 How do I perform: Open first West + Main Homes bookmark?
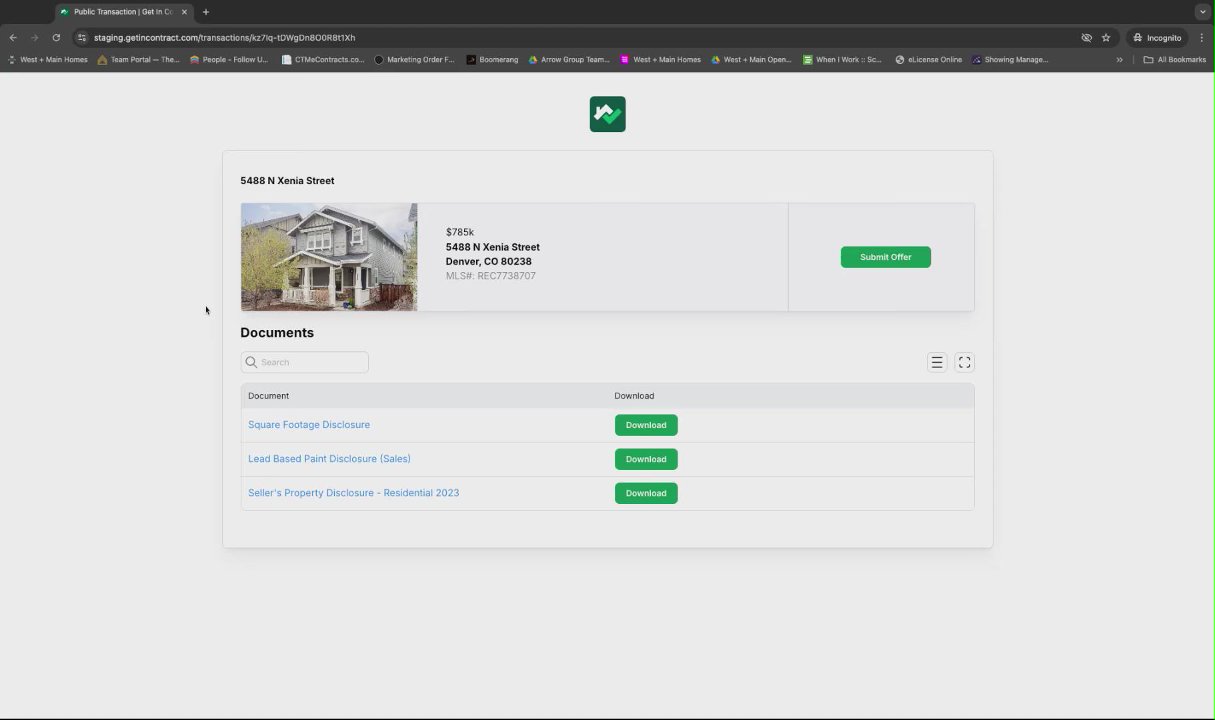click(47, 60)
